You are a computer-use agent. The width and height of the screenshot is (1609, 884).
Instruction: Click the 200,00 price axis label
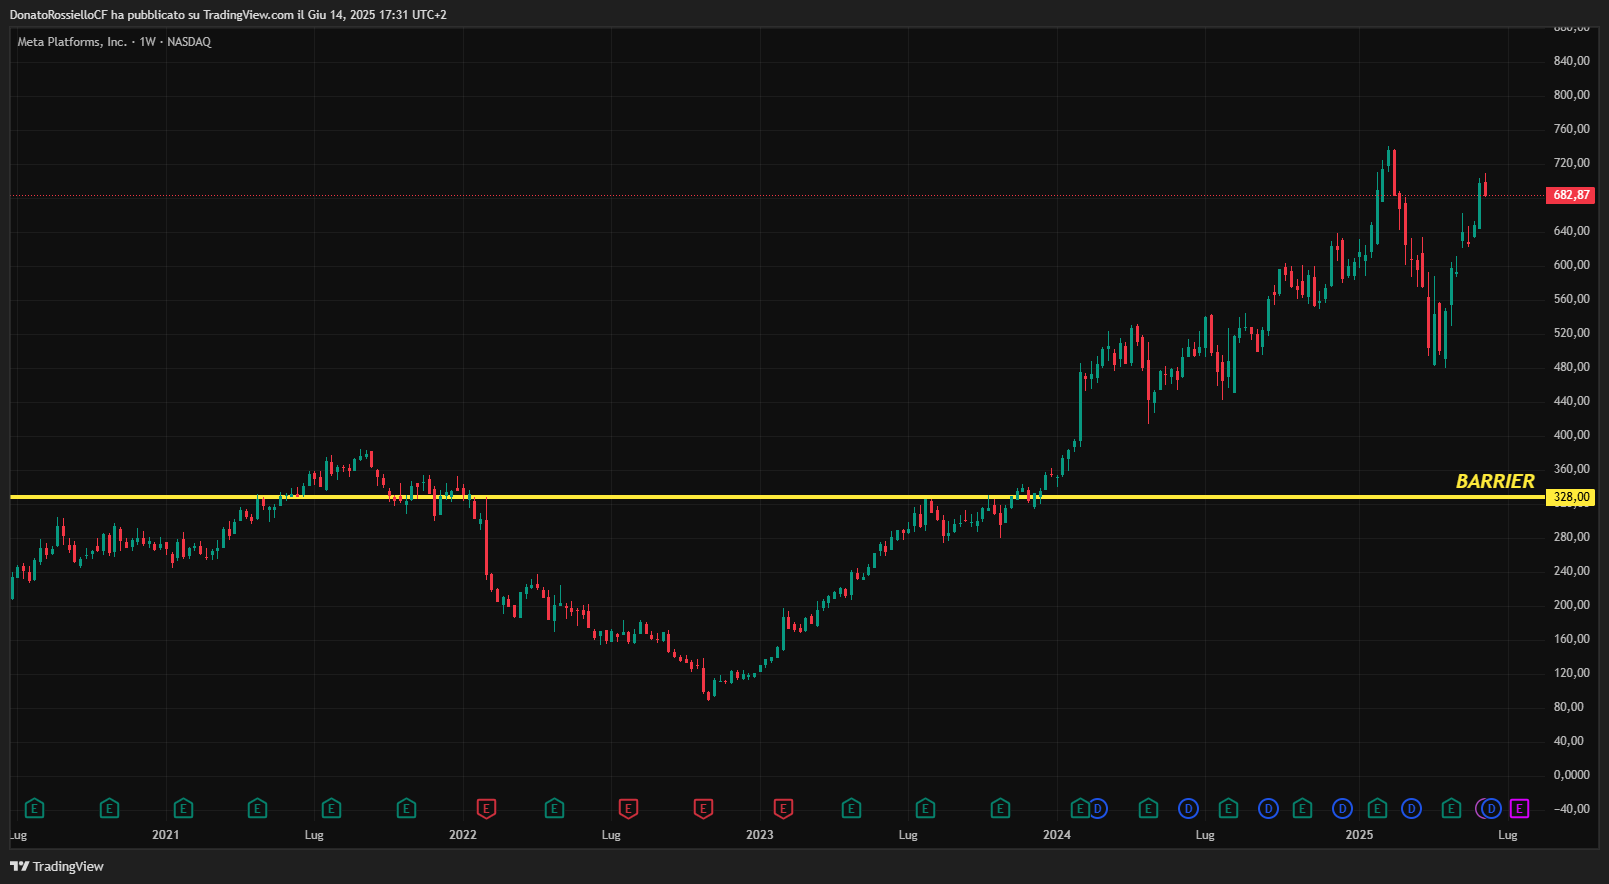1571,605
